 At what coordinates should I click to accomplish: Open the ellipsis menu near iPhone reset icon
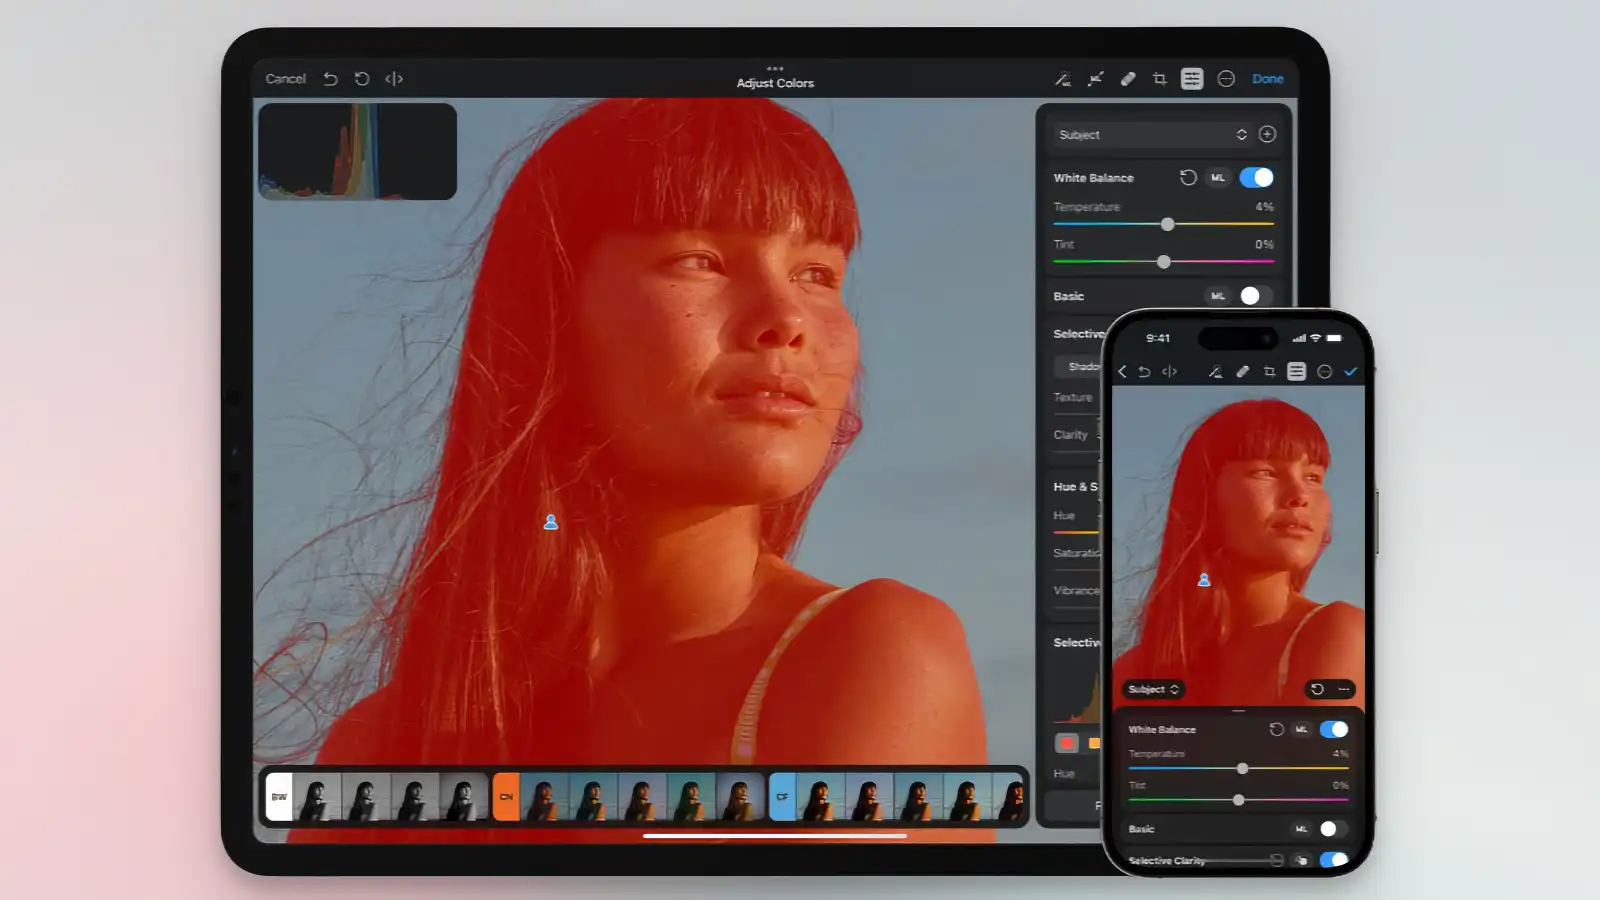1343,689
